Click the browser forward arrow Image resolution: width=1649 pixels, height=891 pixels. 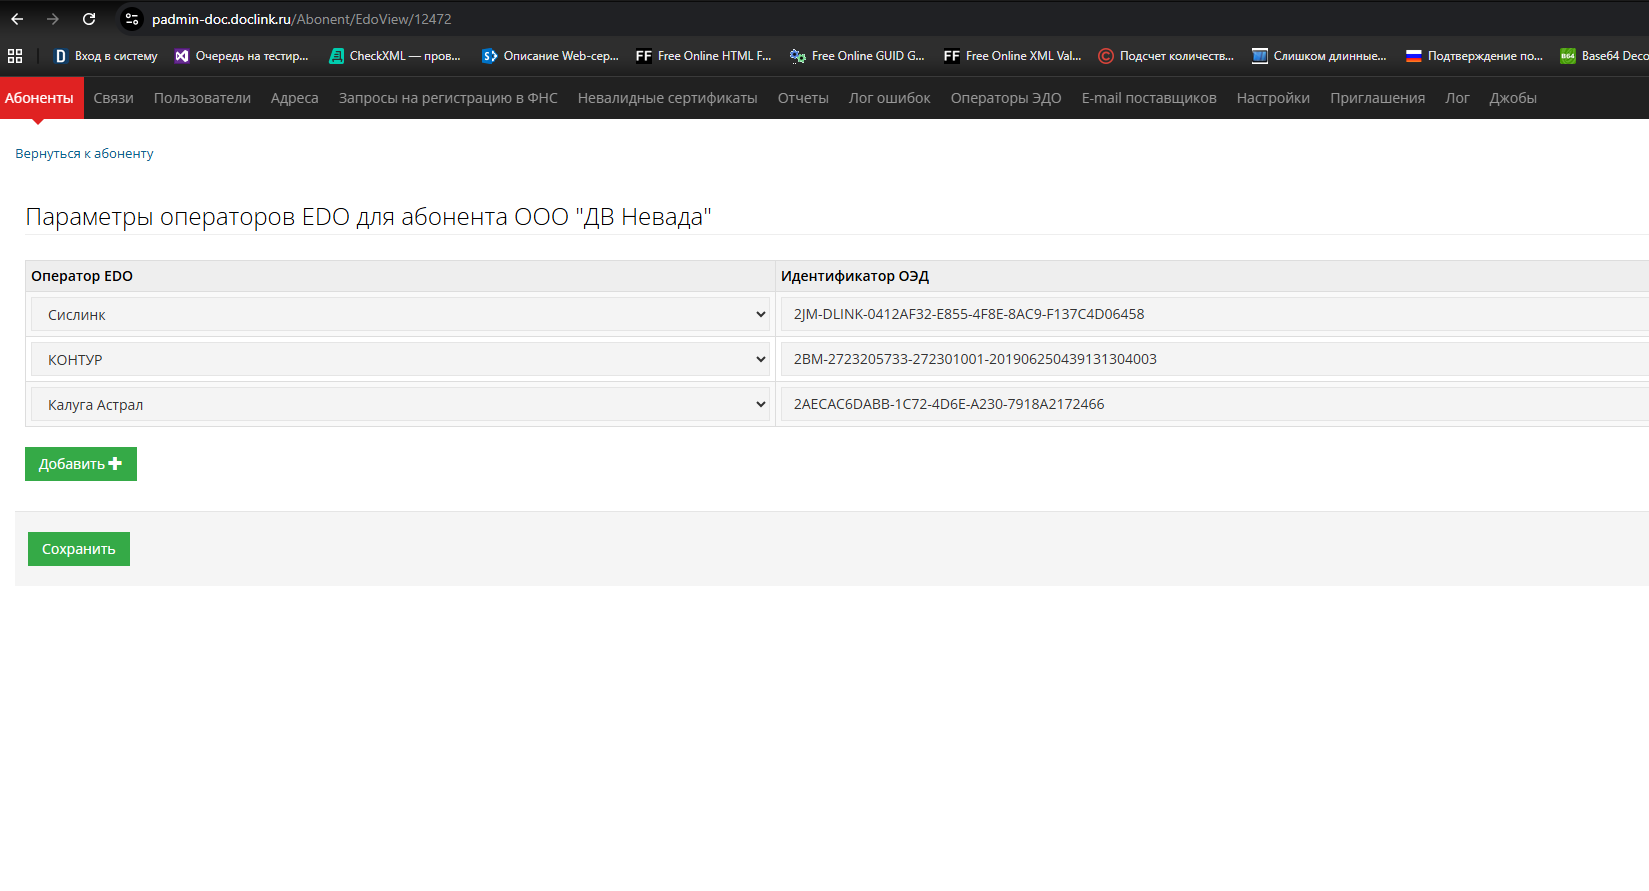pyautogui.click(x=53, y=19)
